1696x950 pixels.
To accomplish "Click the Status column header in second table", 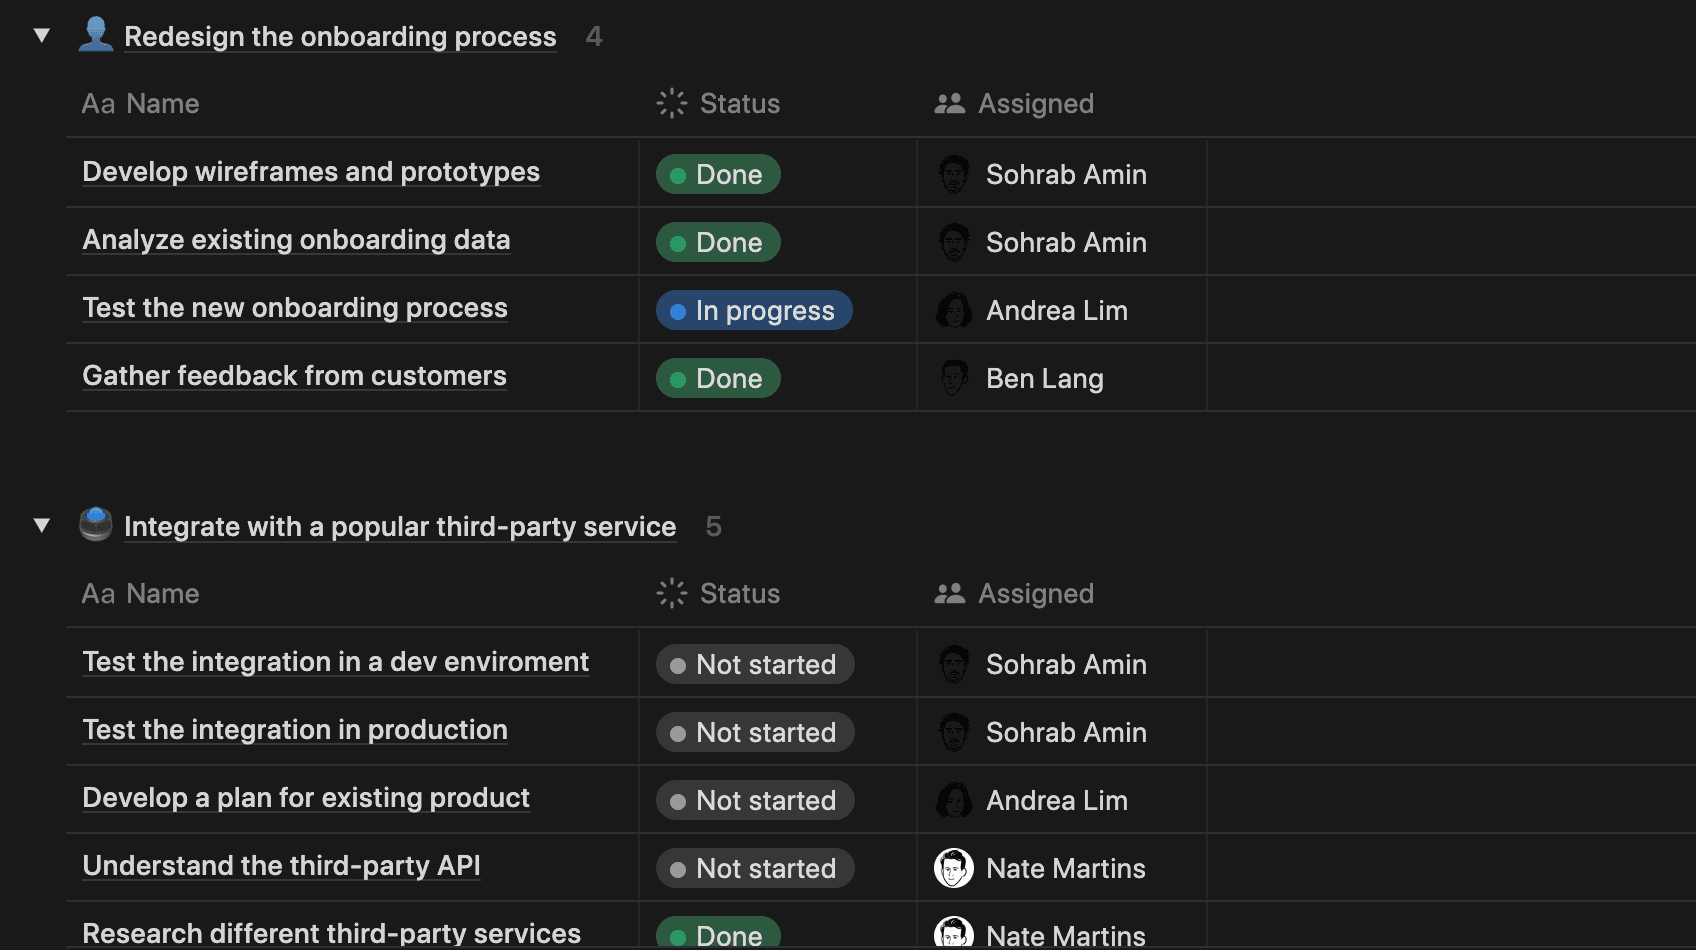I will click(739, 594).
